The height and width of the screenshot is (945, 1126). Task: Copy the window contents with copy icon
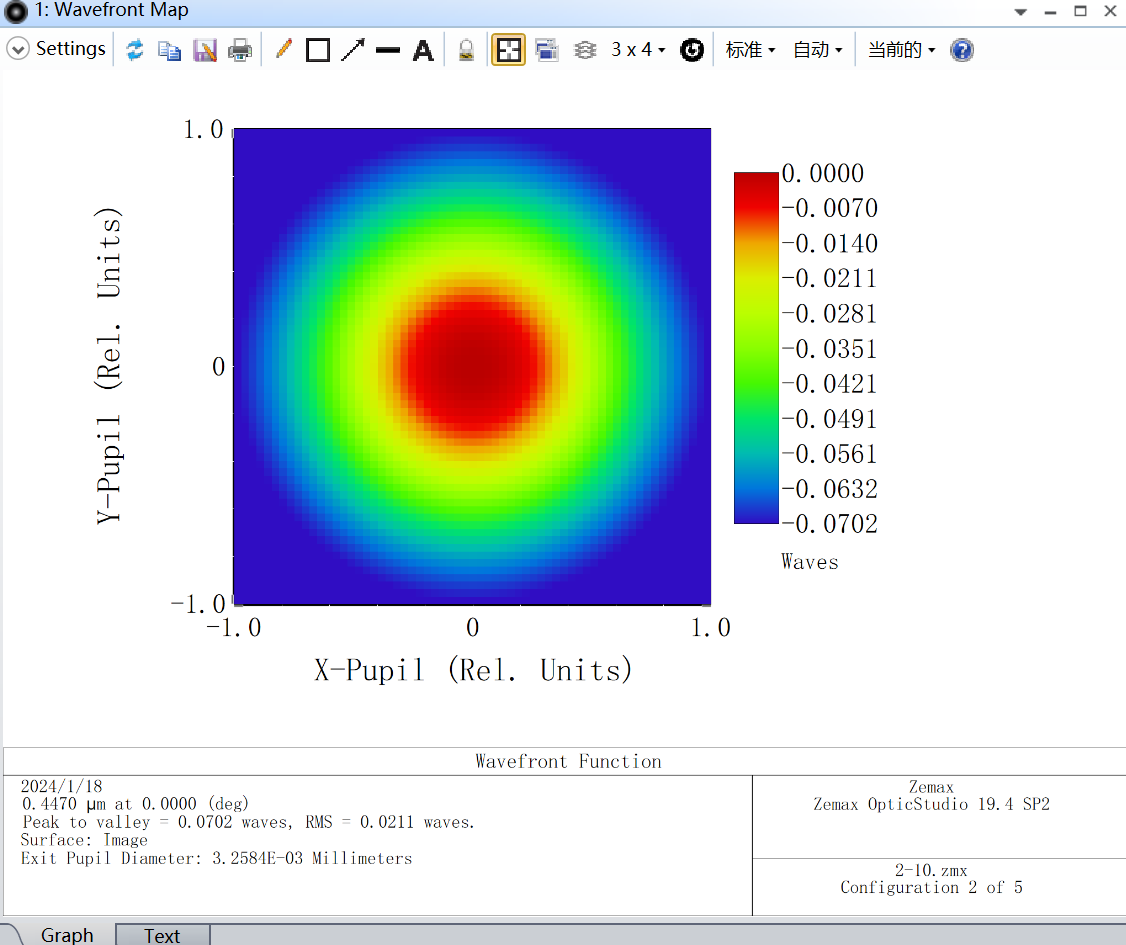169,50
